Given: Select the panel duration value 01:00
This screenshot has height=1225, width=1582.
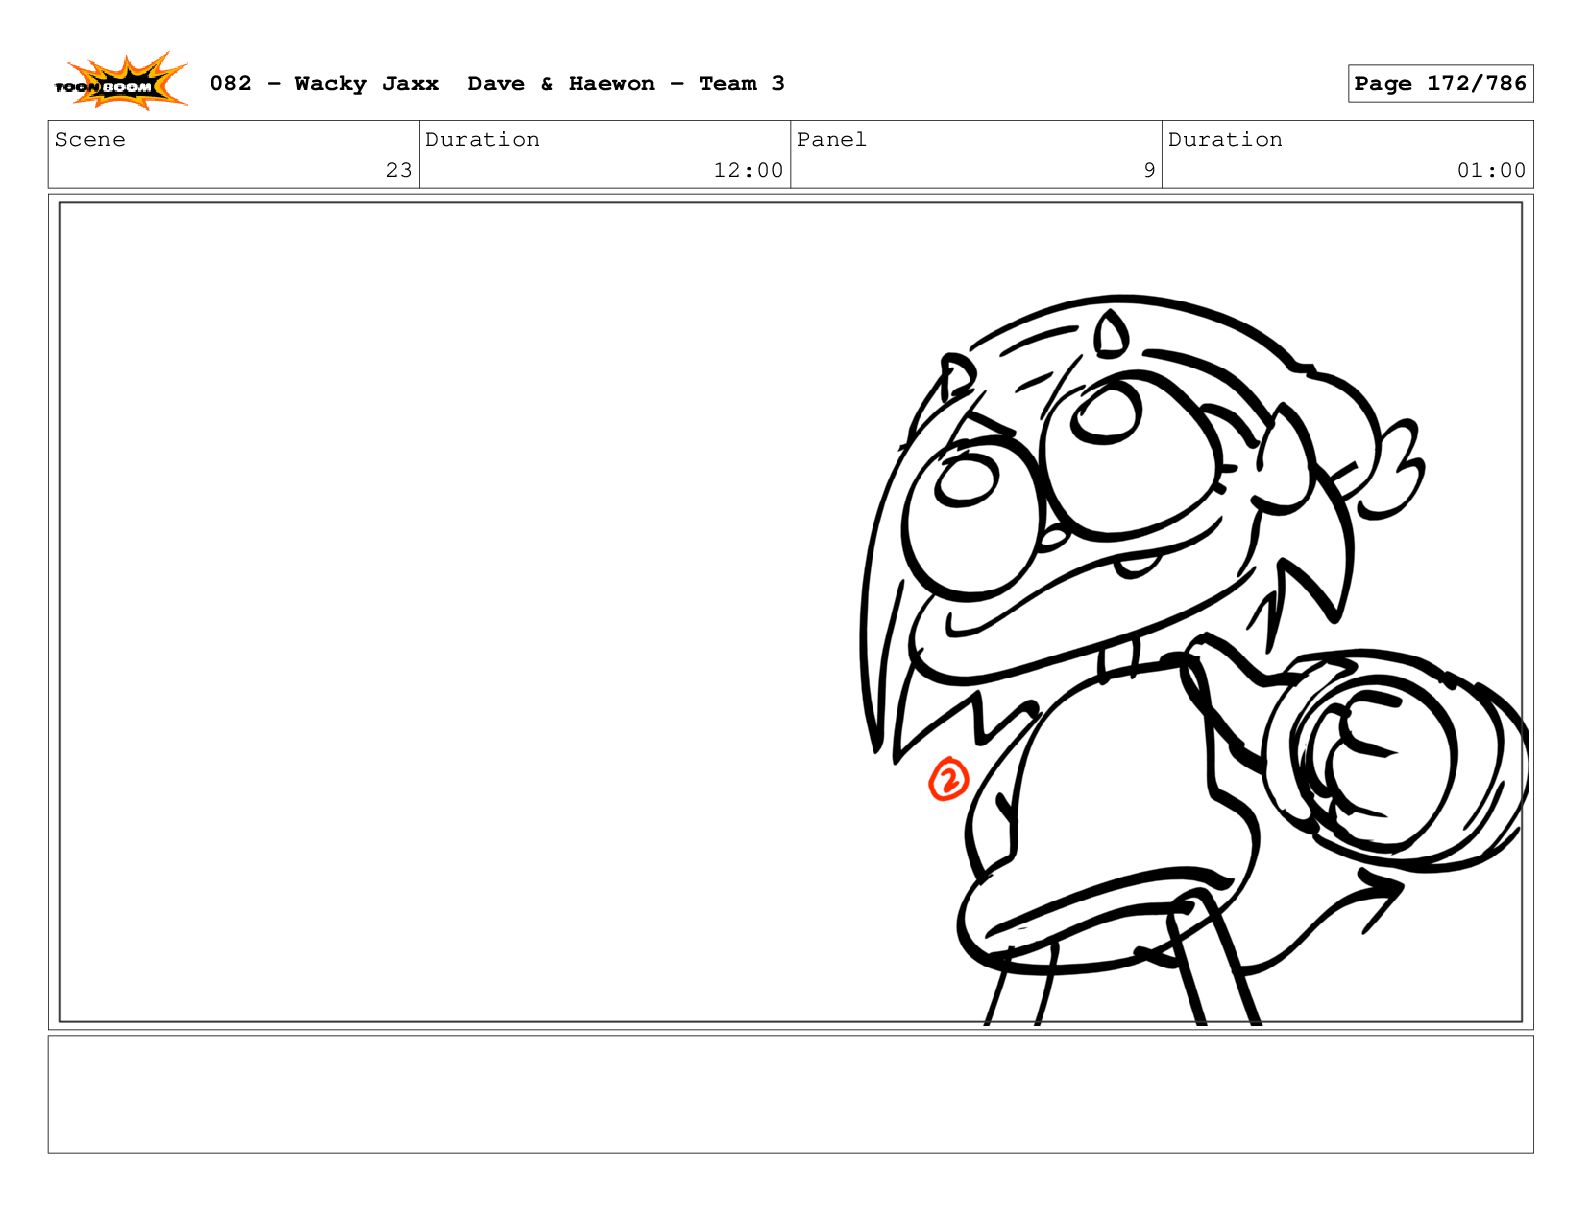Looking at the screenshot, I should coord(1491,170).
